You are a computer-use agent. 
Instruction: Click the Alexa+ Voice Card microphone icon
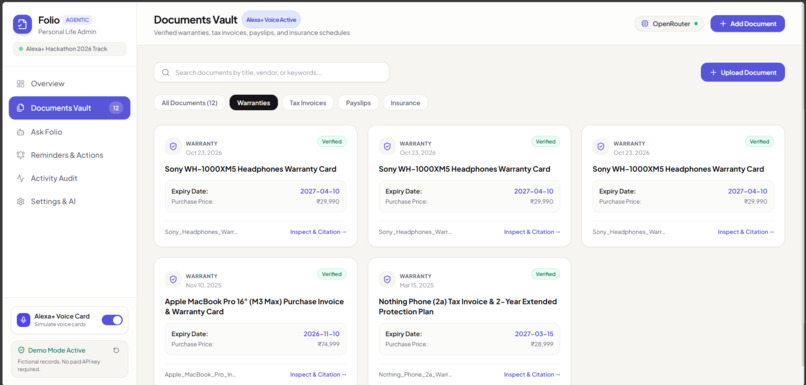coord(23,320)
